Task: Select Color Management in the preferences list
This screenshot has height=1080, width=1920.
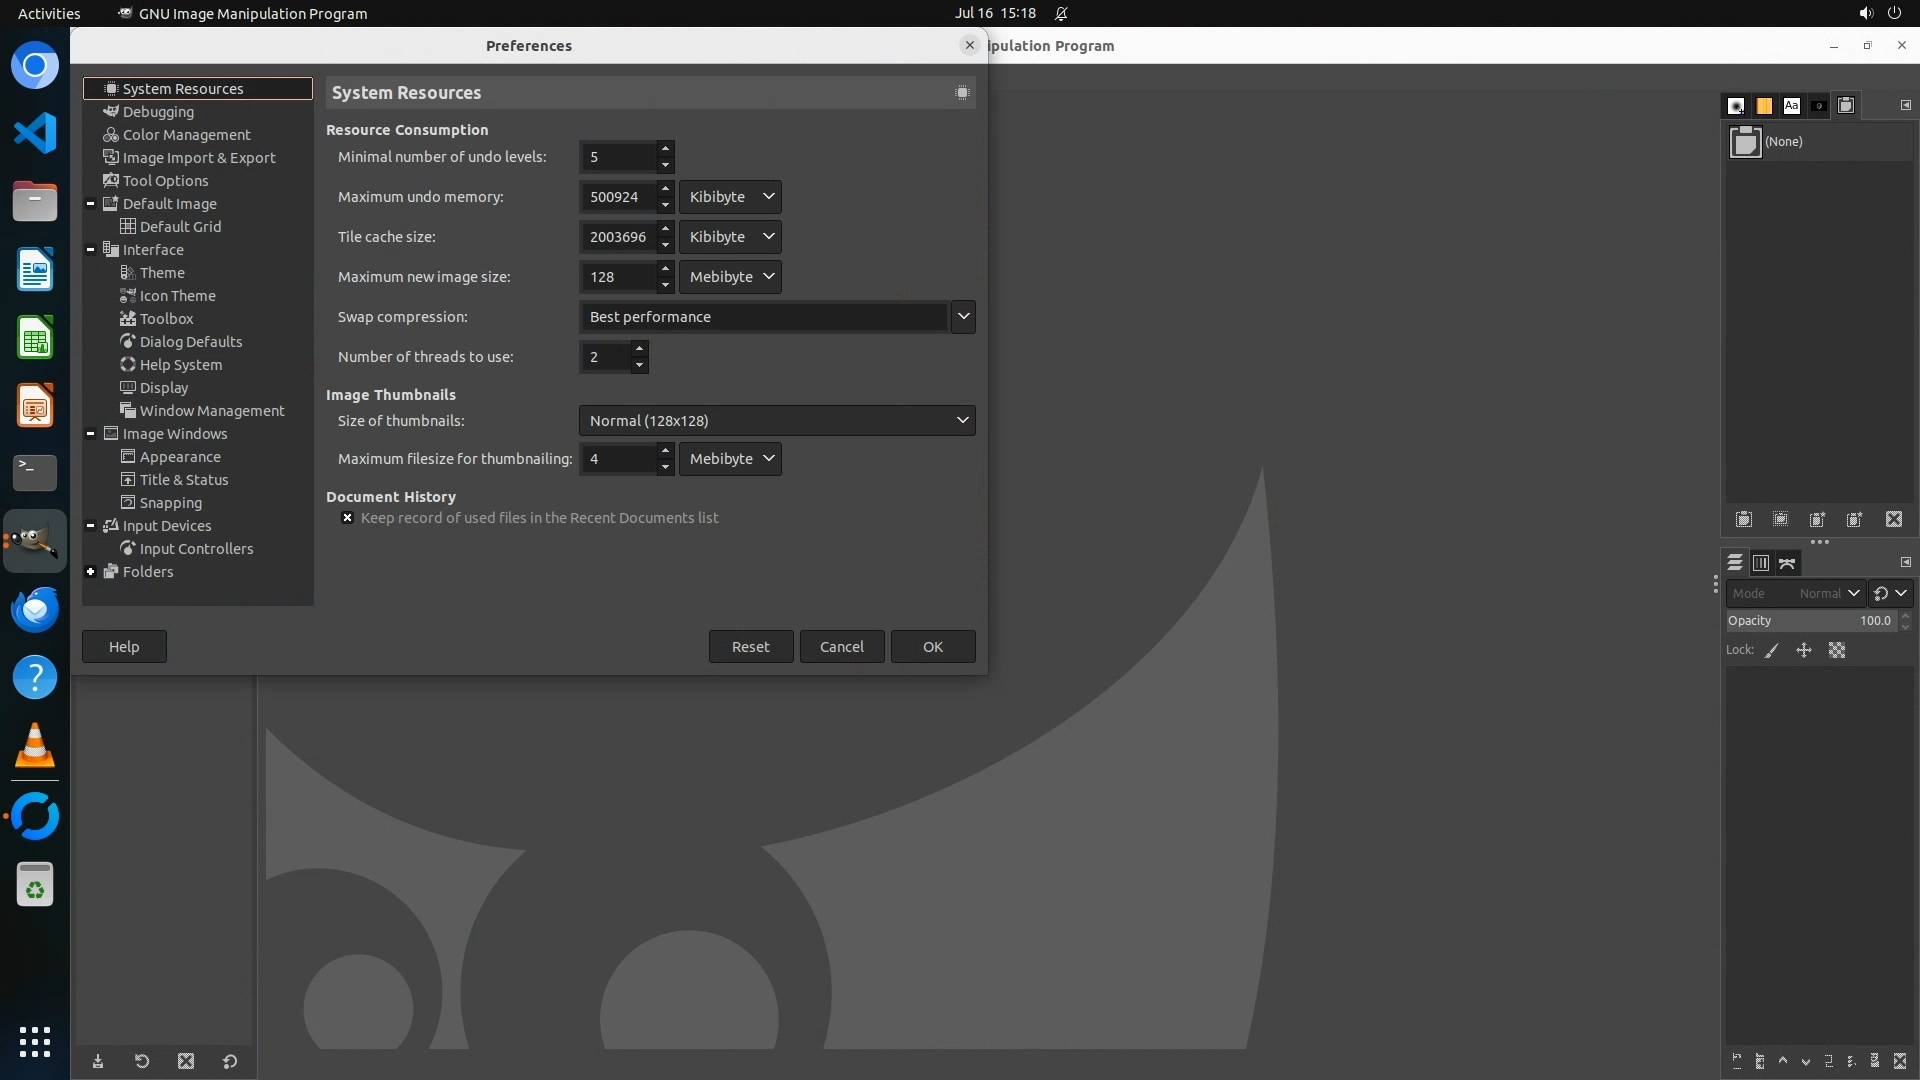Action: (x=186, y=135)
